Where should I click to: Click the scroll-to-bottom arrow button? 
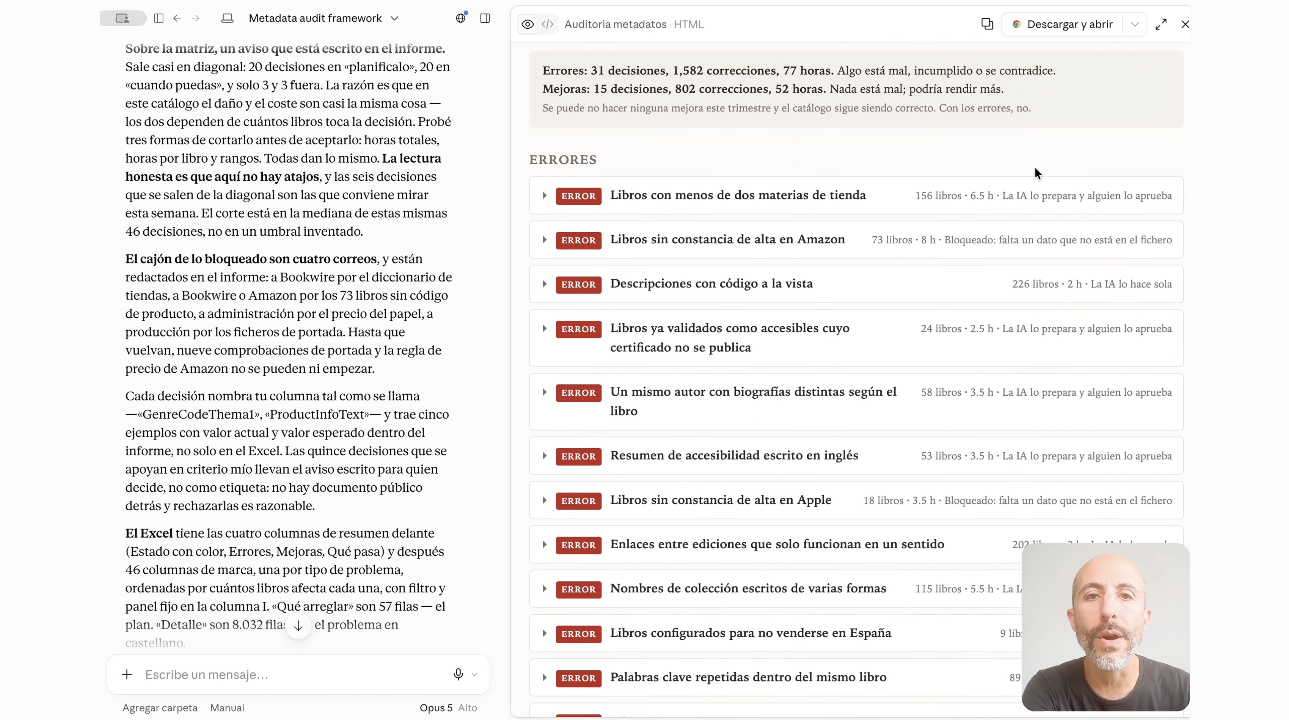[x=298, y=625]
